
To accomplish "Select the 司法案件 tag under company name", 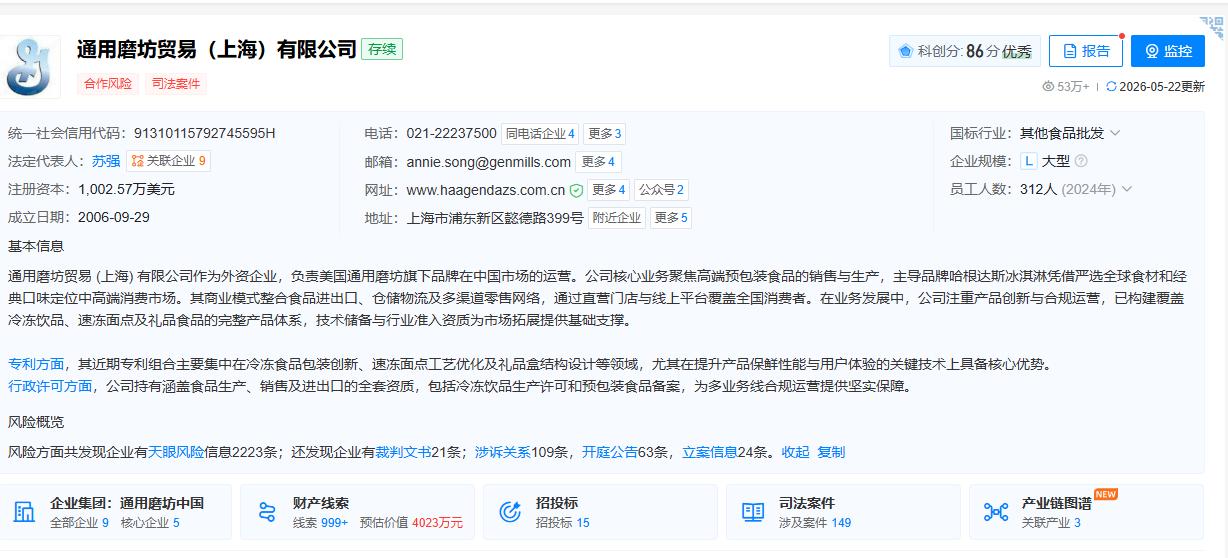I will tap(176, 84).
